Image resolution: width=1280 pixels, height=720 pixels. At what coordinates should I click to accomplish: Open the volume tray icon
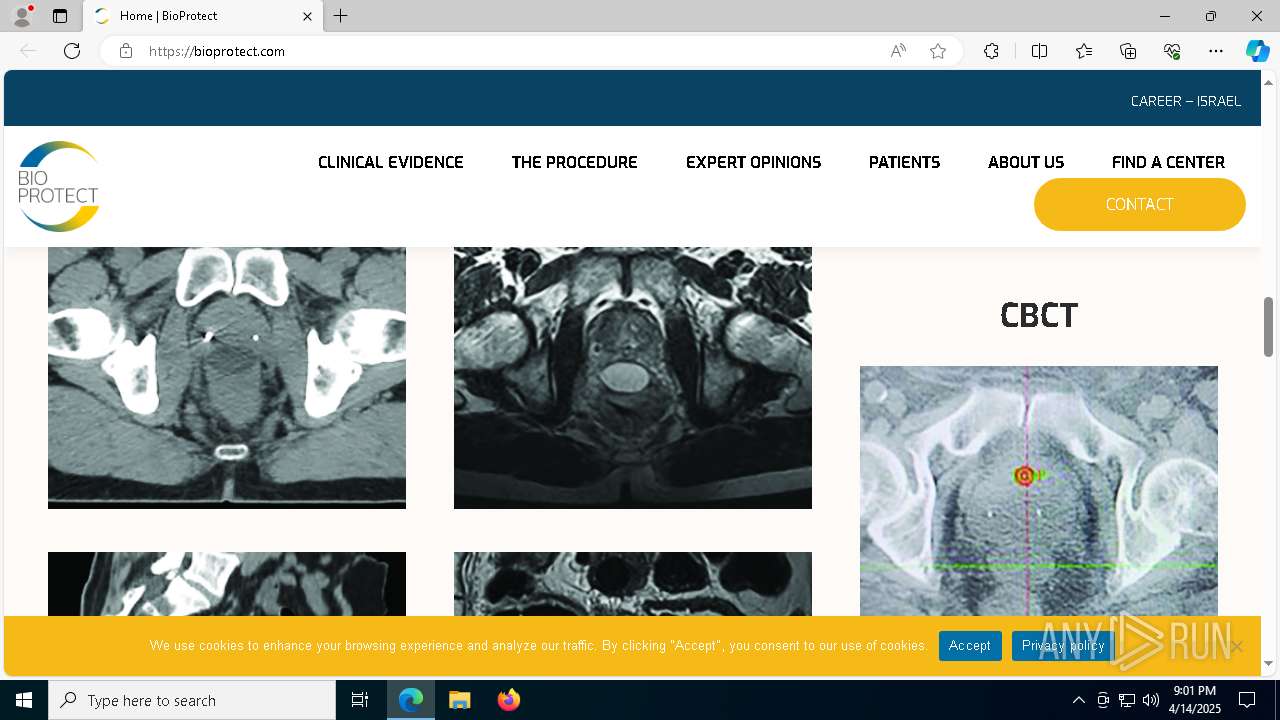click(x=1151, y=700)
